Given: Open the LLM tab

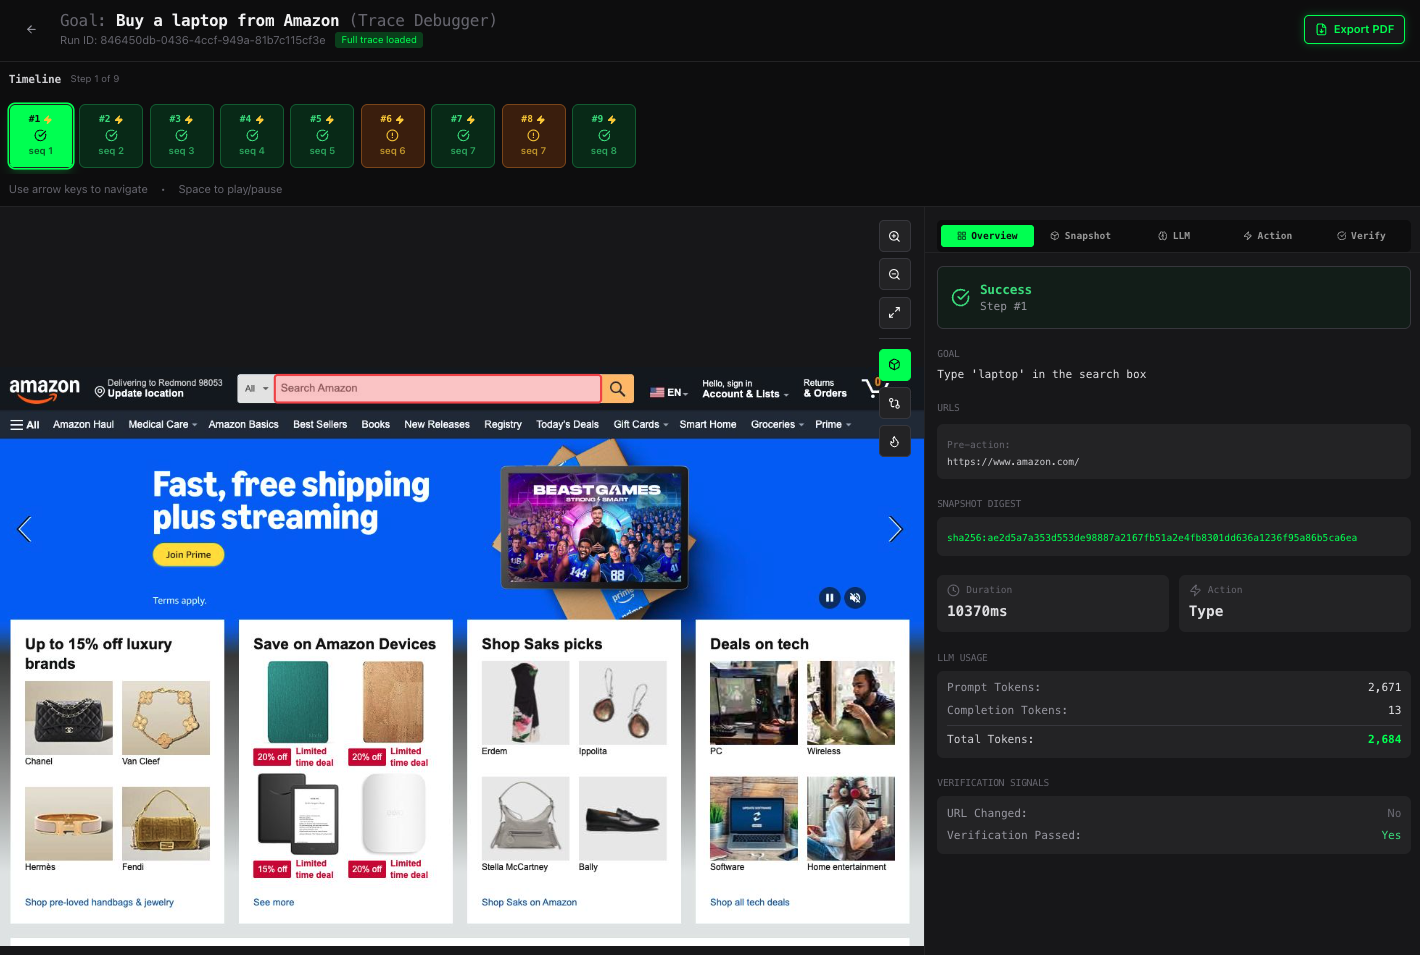Looking at the screenshot, I should tap(1174, 236).
